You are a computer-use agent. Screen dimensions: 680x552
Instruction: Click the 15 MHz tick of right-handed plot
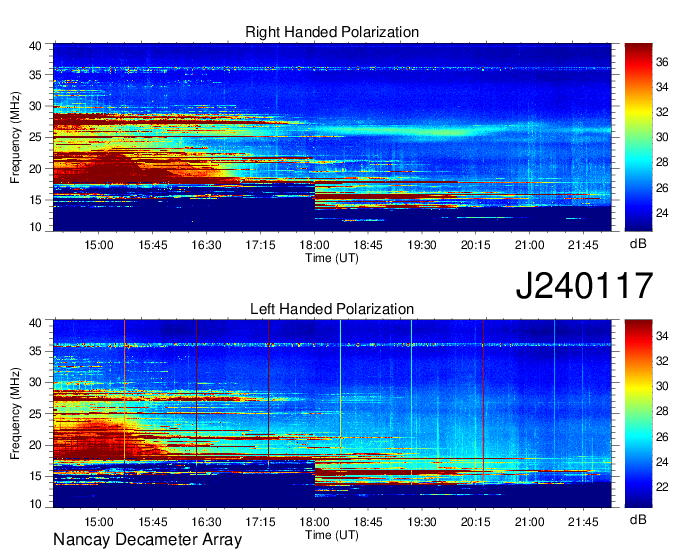tap(35, 200)
